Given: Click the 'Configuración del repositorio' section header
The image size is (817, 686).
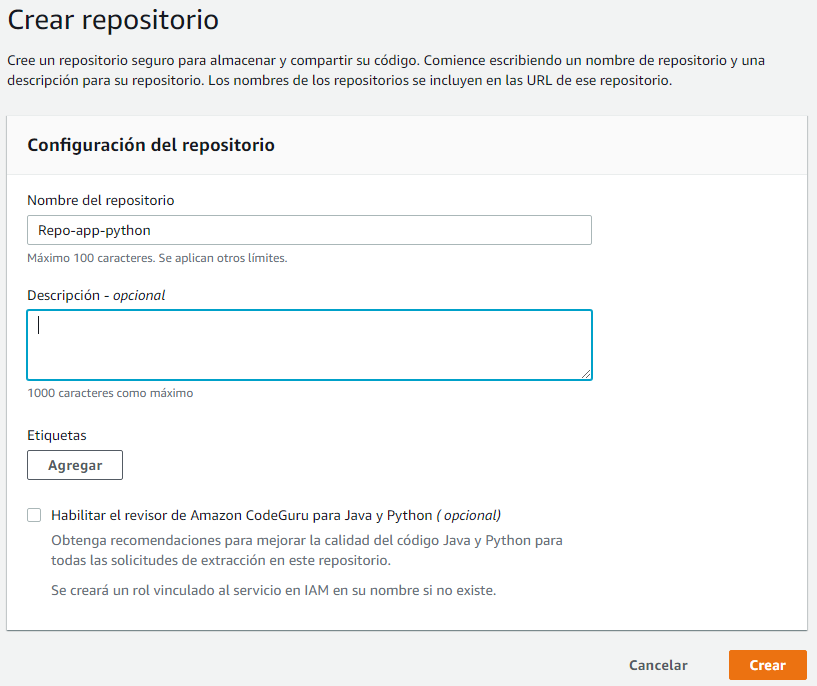Looking at the screenshot, I should point(151,145).
